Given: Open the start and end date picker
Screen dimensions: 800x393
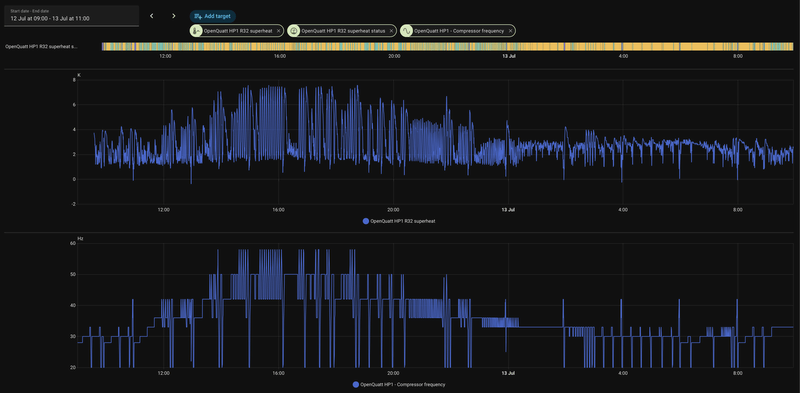Looking at the screenshot, I should click(71, 15).
